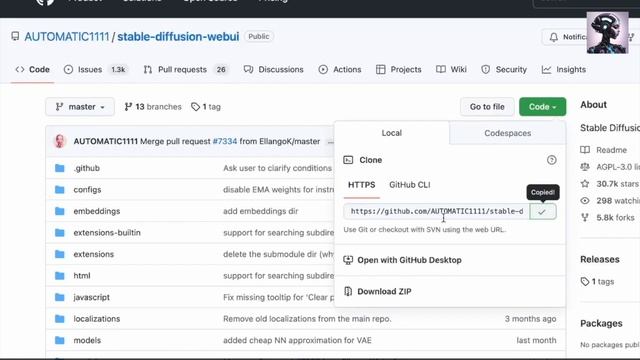The image size is (640, 360).
Task: Click the Notifications bell button
Action: [564, 37]
